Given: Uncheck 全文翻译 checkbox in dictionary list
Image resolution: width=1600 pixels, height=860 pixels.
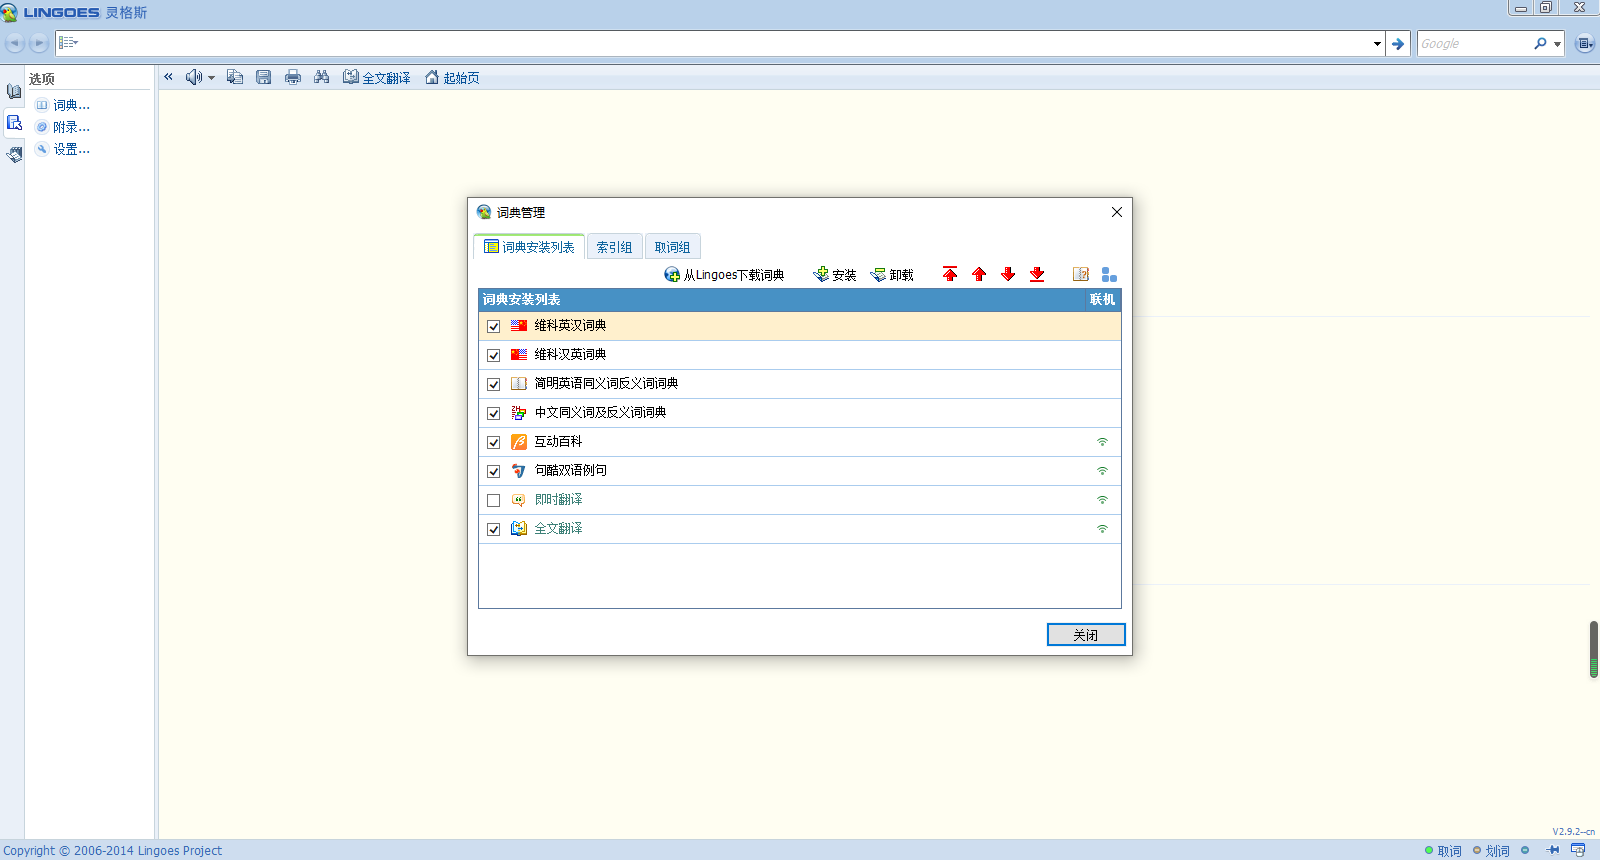Looking at the screenshot, I should tap(493, 529).
